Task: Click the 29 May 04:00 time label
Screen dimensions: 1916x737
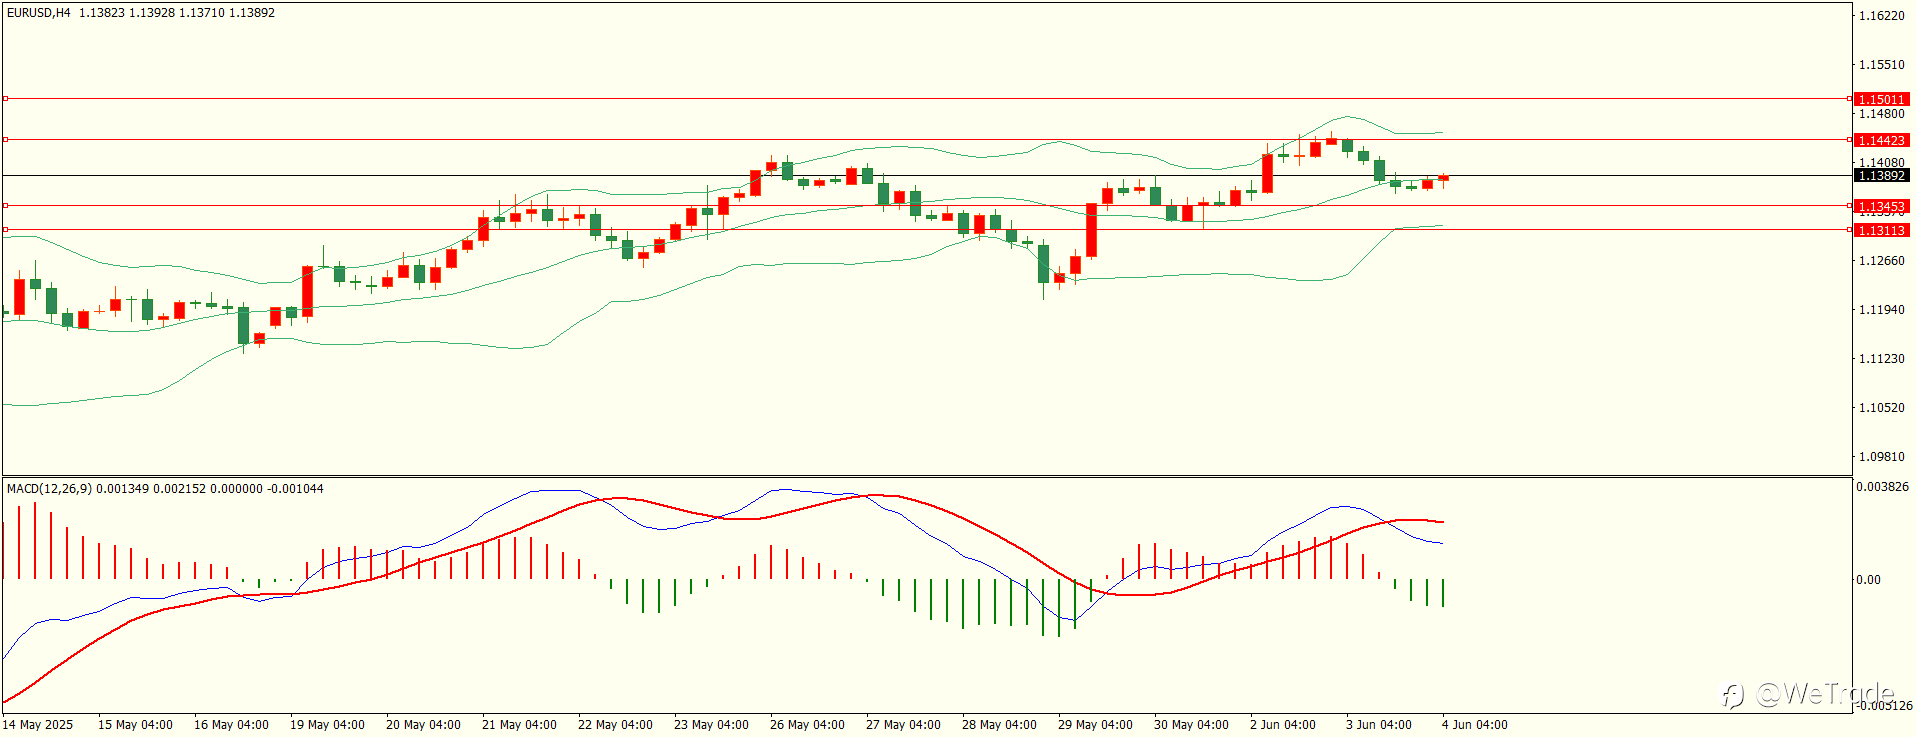Action: pyautogui.click(x=1095, y=725)
